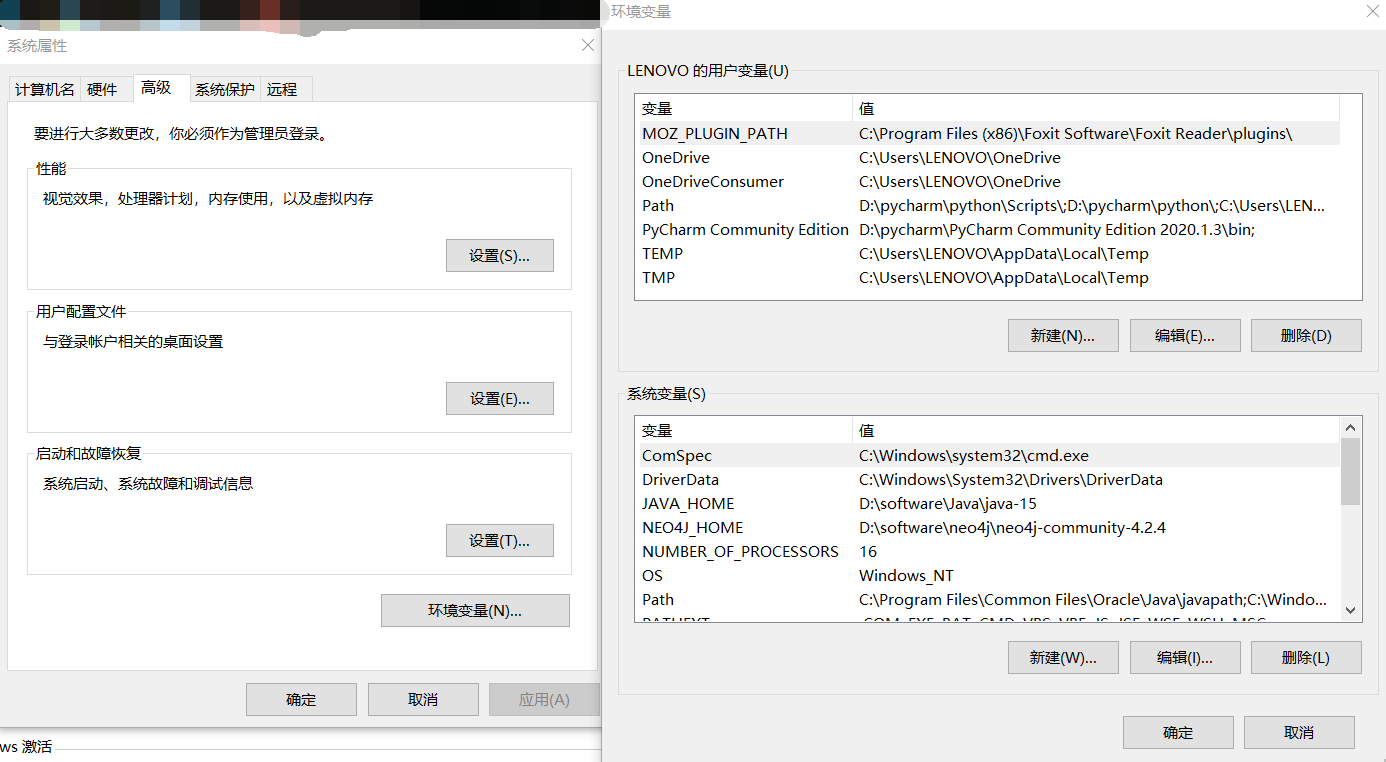Click the neo4j-community-4.2.4 path value

tap(1012, 528)
